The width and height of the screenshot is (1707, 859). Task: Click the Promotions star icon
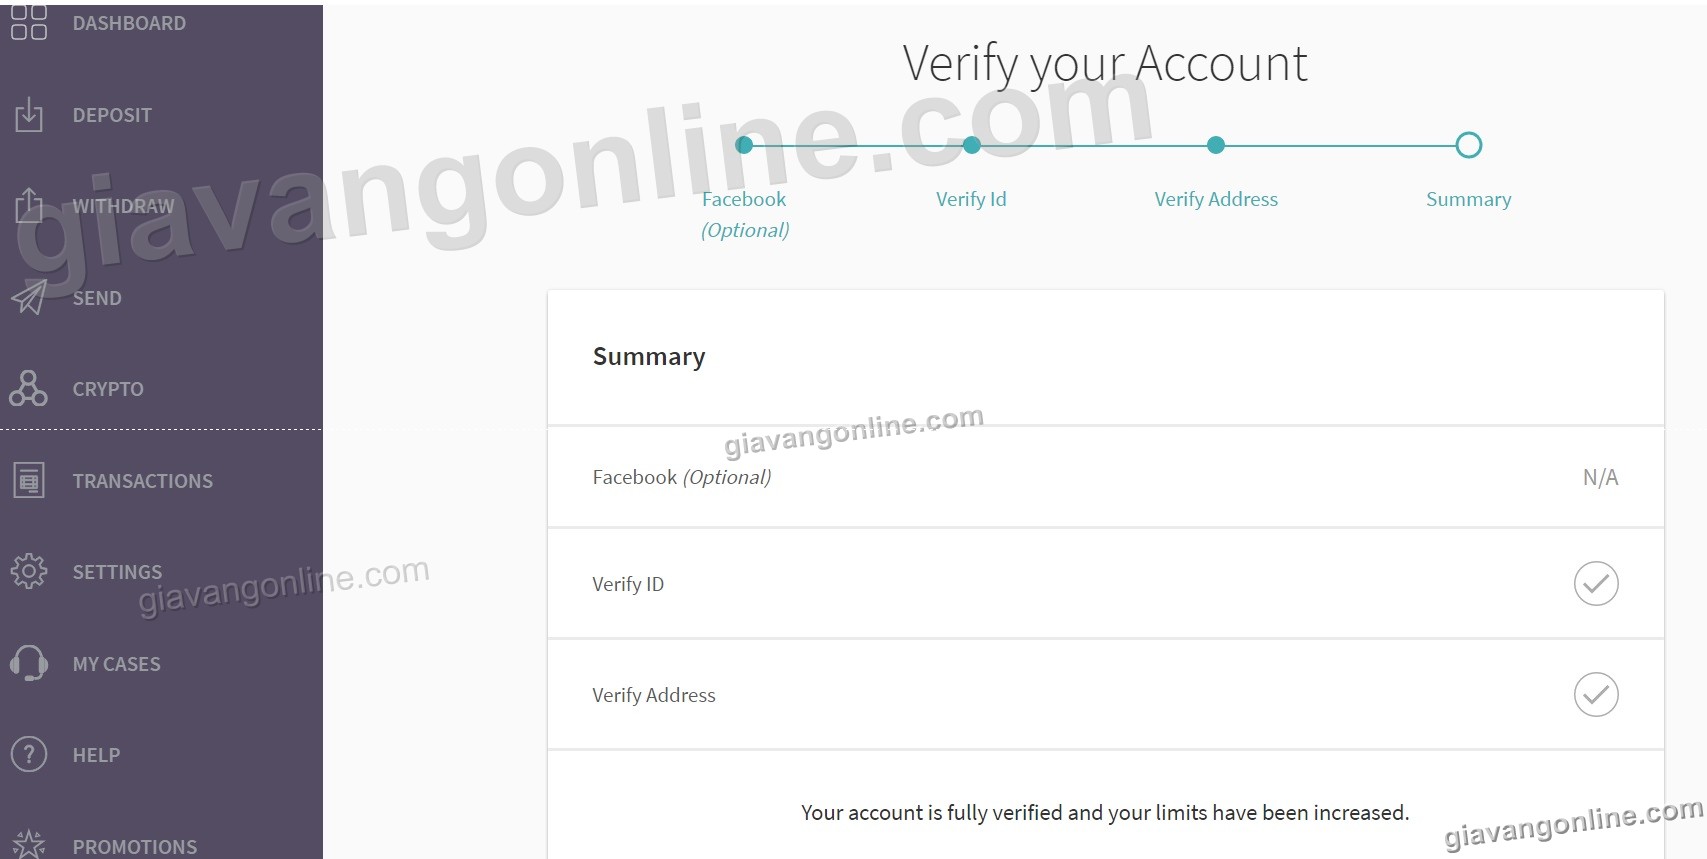click(29, 845)
